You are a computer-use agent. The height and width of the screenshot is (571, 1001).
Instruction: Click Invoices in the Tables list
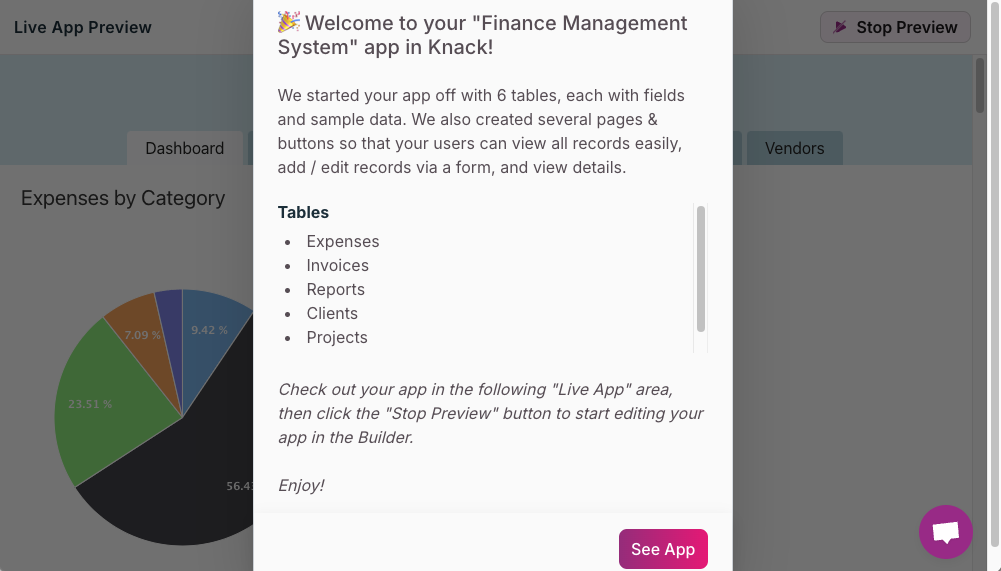coord(338,265)
